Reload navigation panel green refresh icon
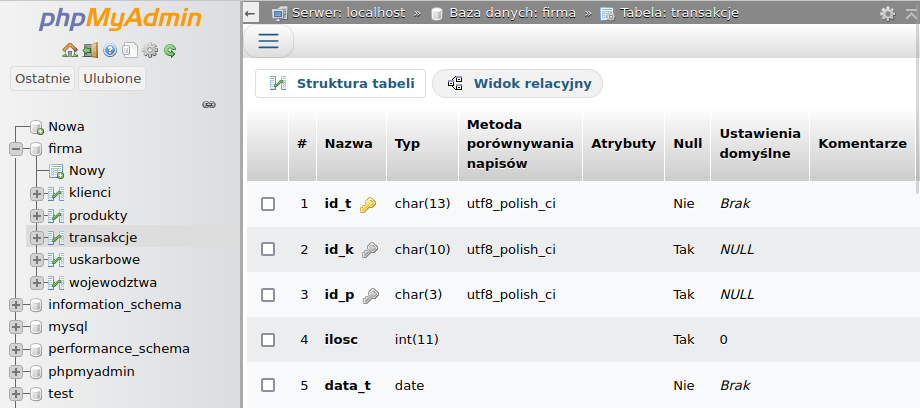920x408 pixels. 170,50
